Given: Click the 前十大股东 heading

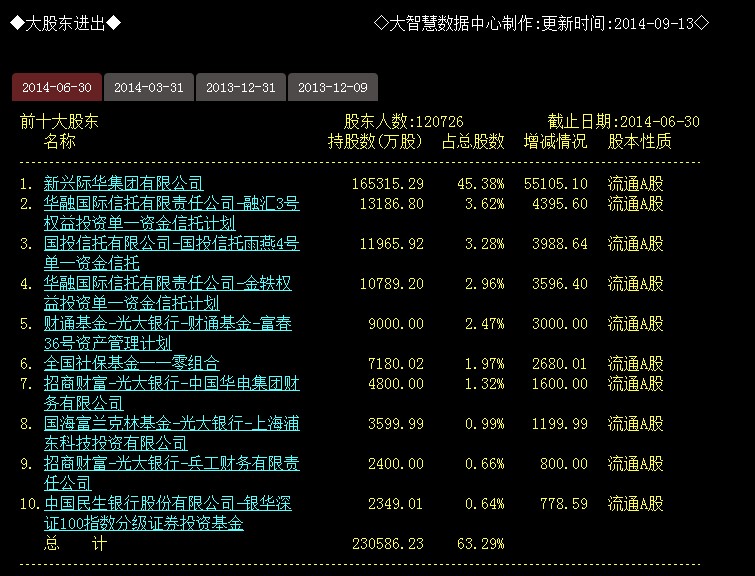Looking at the screenshot, I should coord(59,121).
